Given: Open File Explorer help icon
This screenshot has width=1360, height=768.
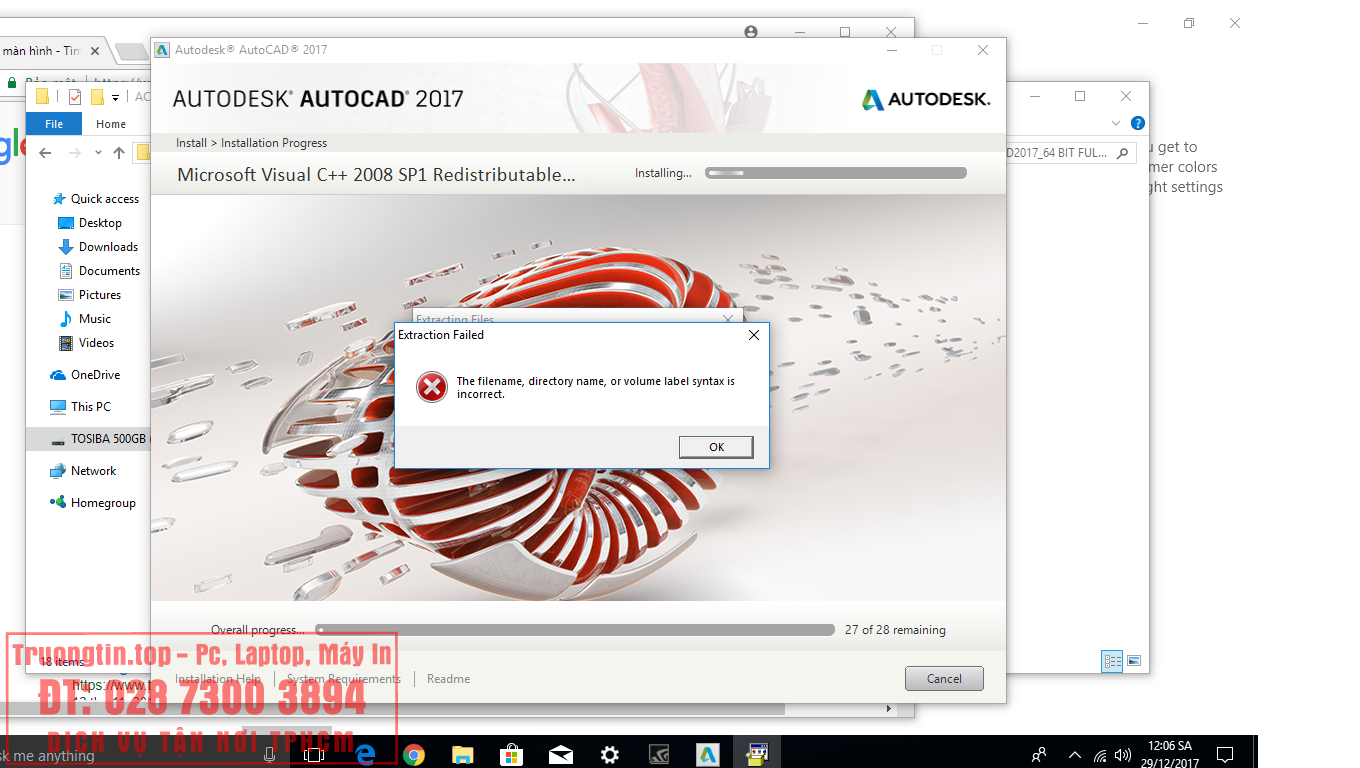Looking at the screenshot, I should (x=1137, y=123).
